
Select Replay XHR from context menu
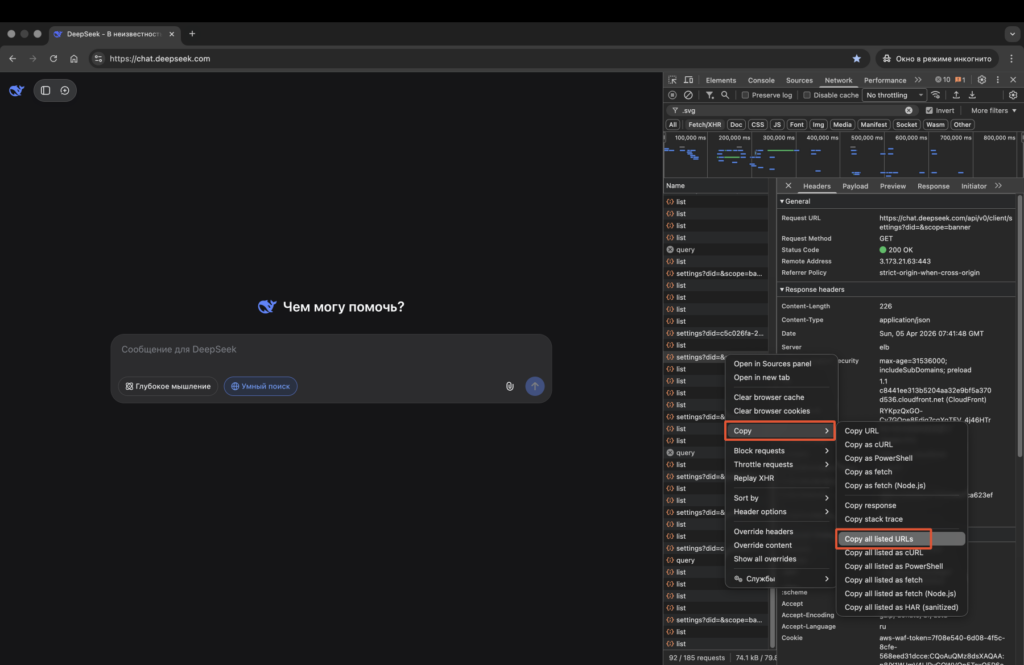point(781,478)
